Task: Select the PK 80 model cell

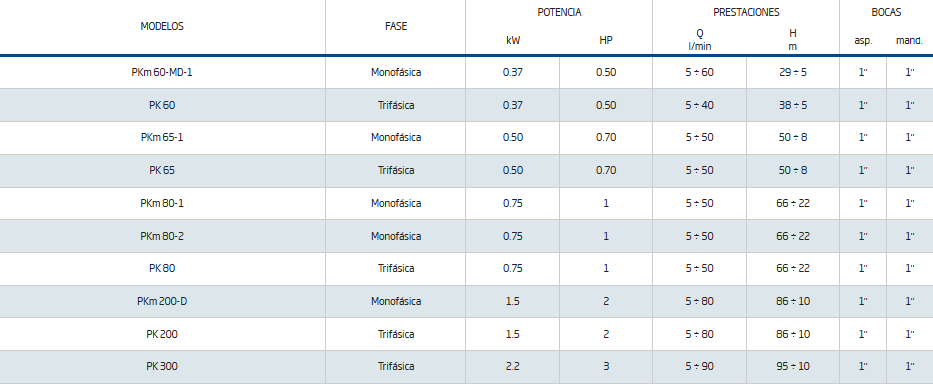Action: click(x=162, y=269)
